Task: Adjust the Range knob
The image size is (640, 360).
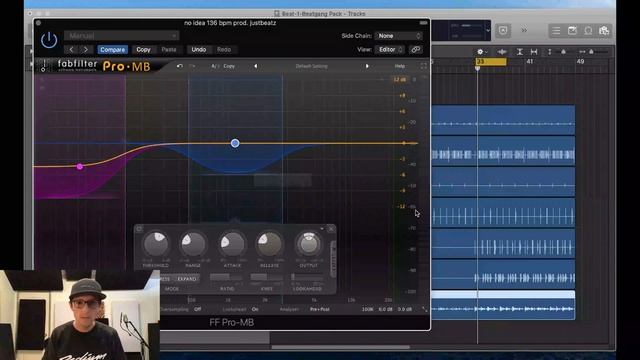Action: [193, 244]
